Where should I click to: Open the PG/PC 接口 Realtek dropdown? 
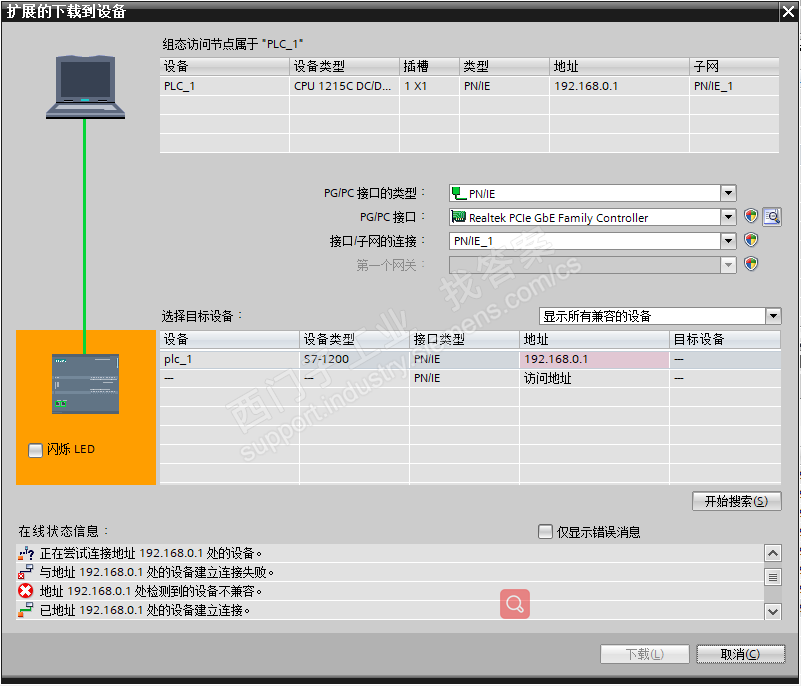[x=728, y=217]
